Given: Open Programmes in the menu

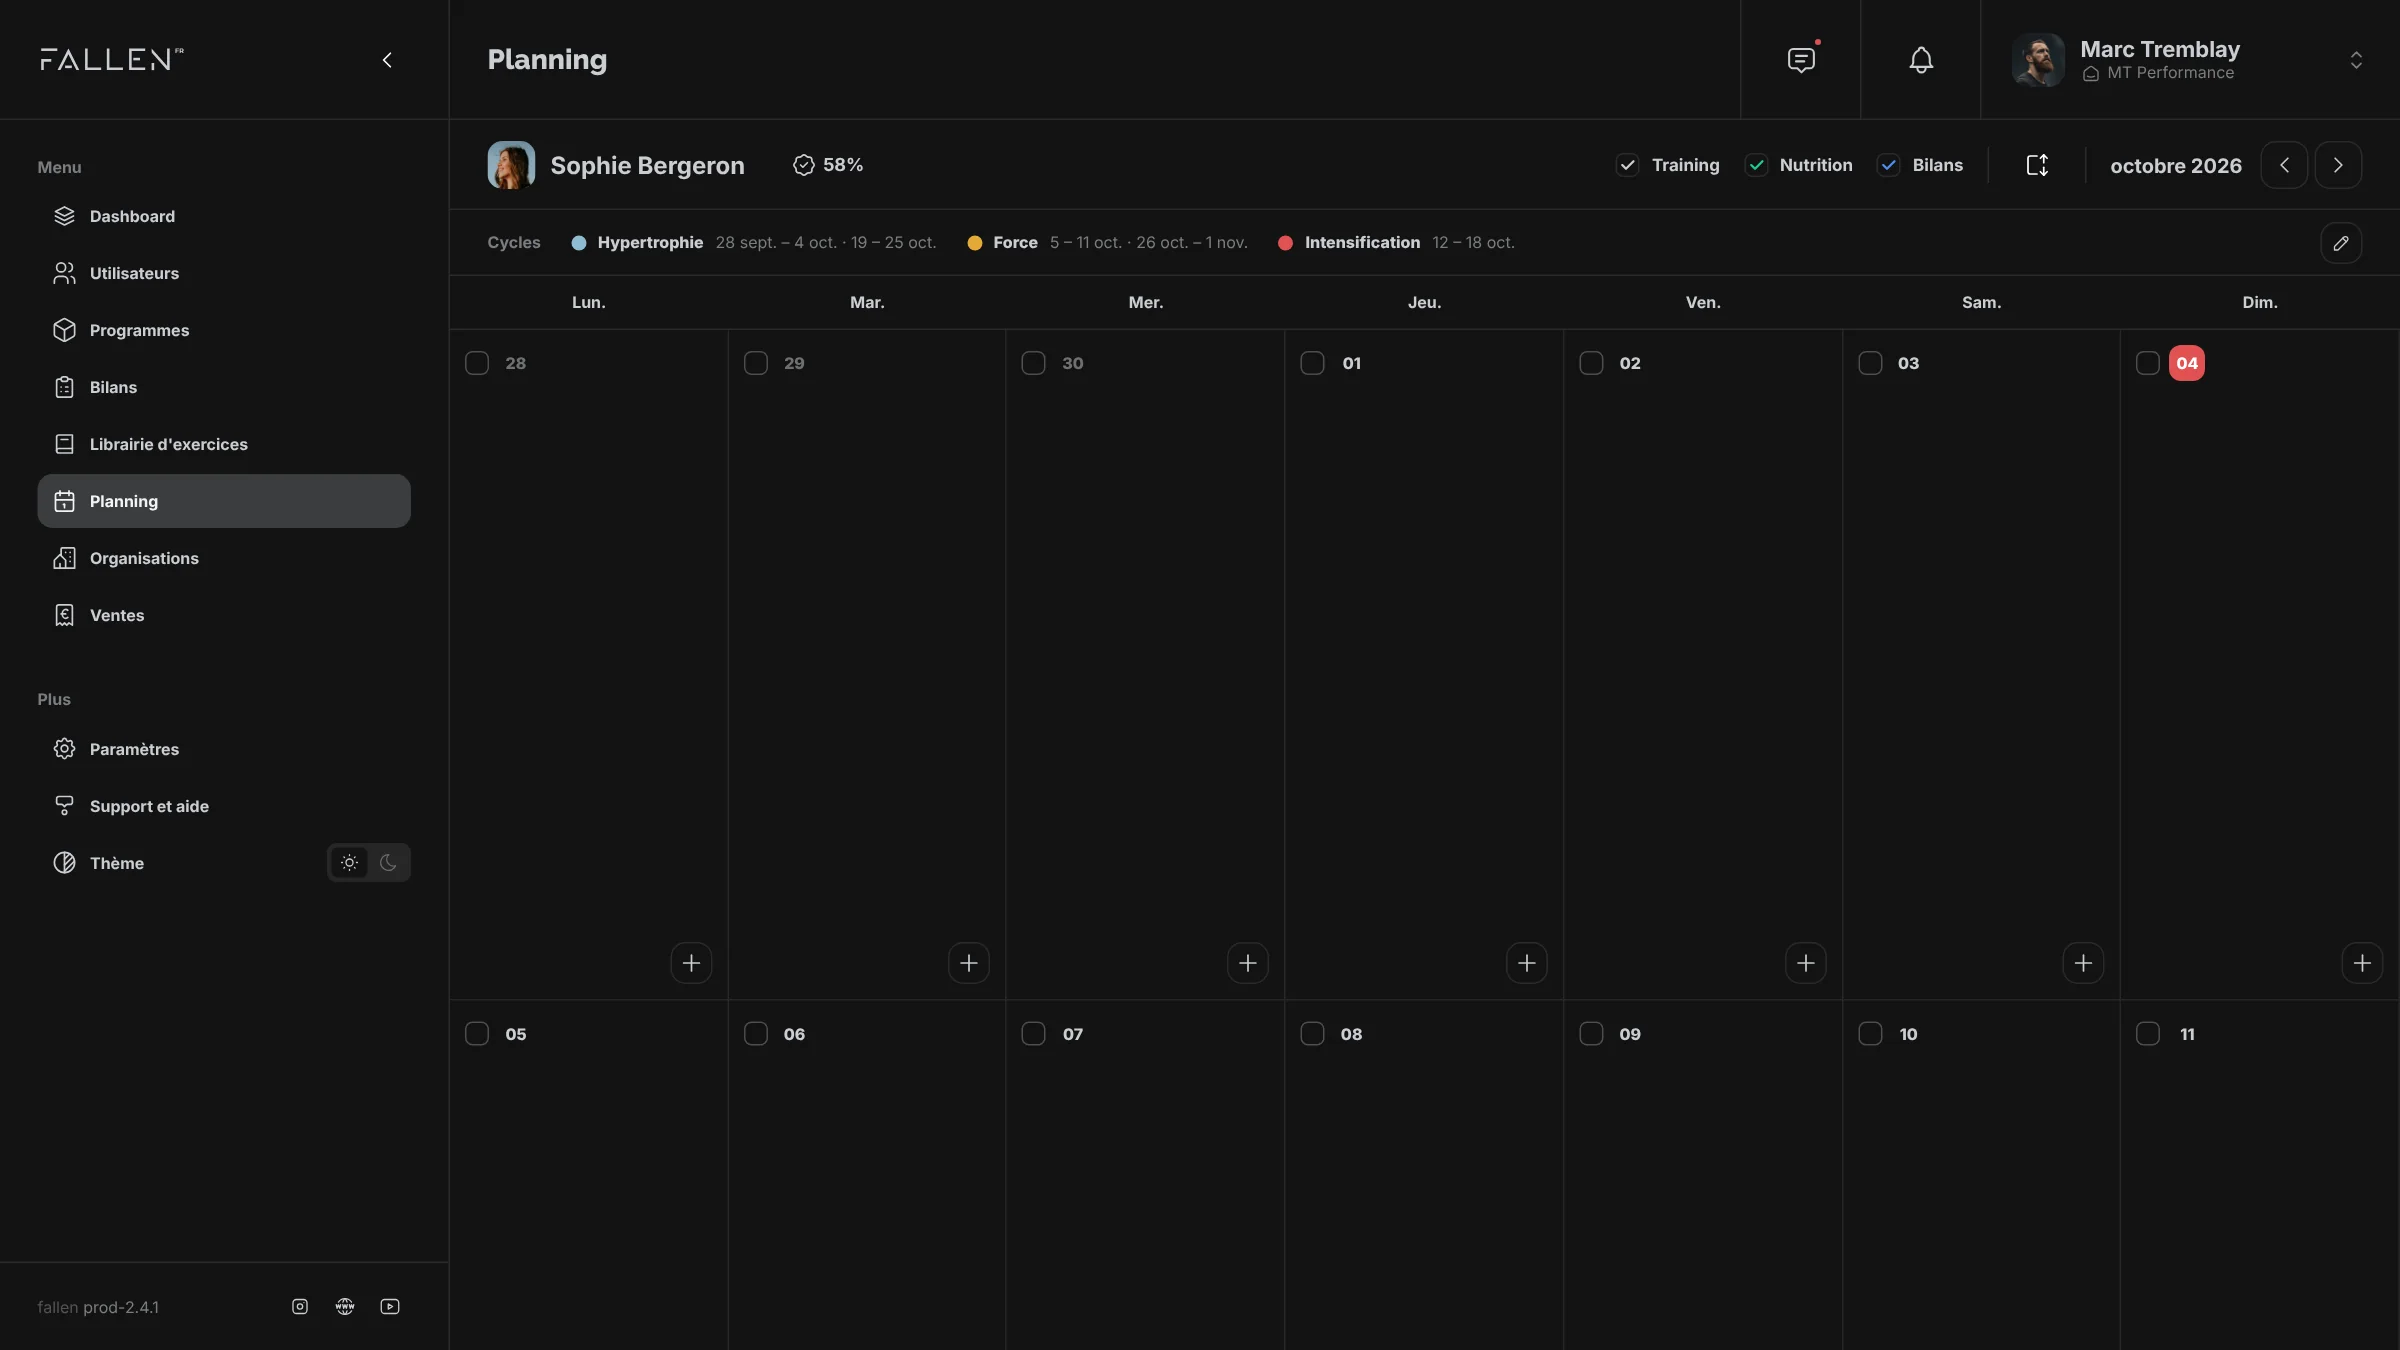Looking at the screenshot, I should coord(224,330).
